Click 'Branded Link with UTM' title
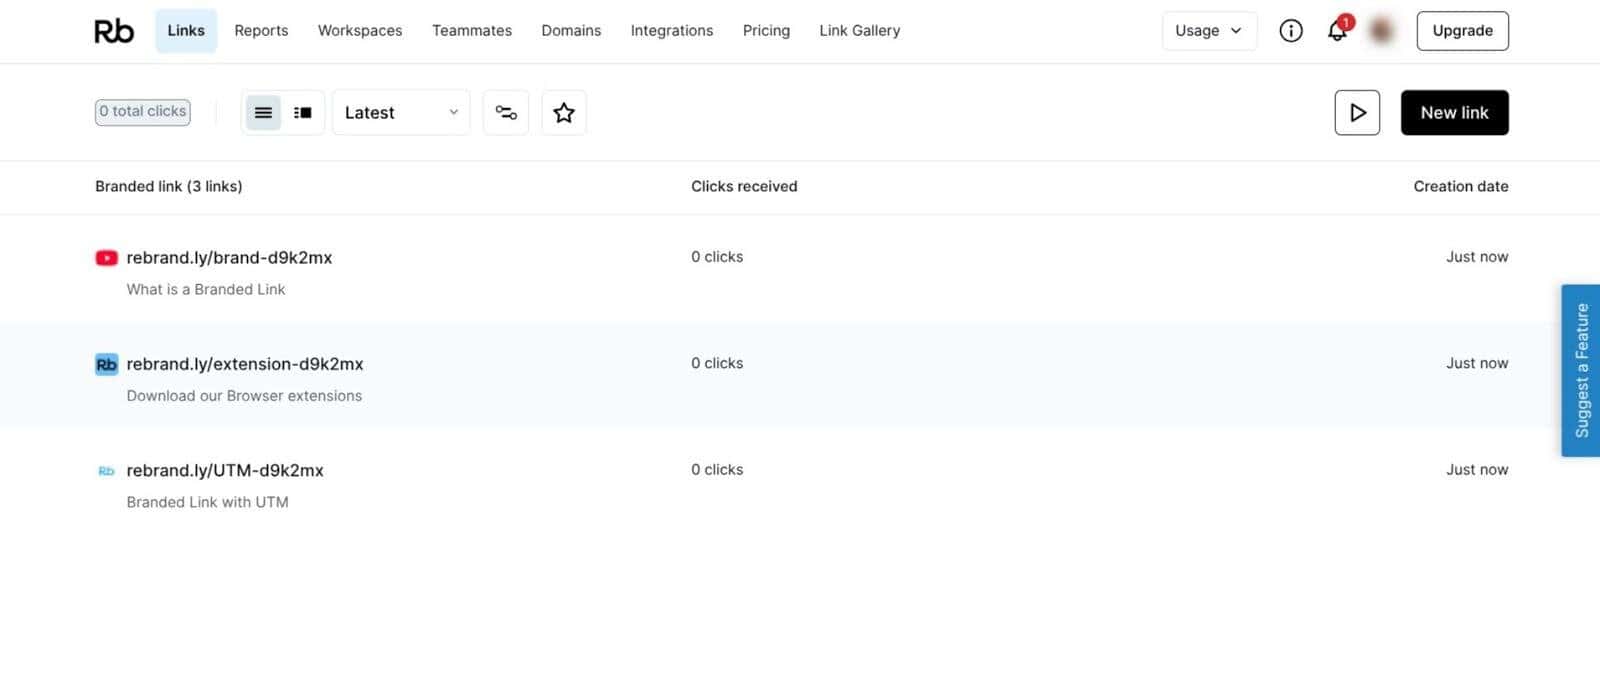Image resolution: width=1600 pixels, height=687 pixels. point(207,502)
